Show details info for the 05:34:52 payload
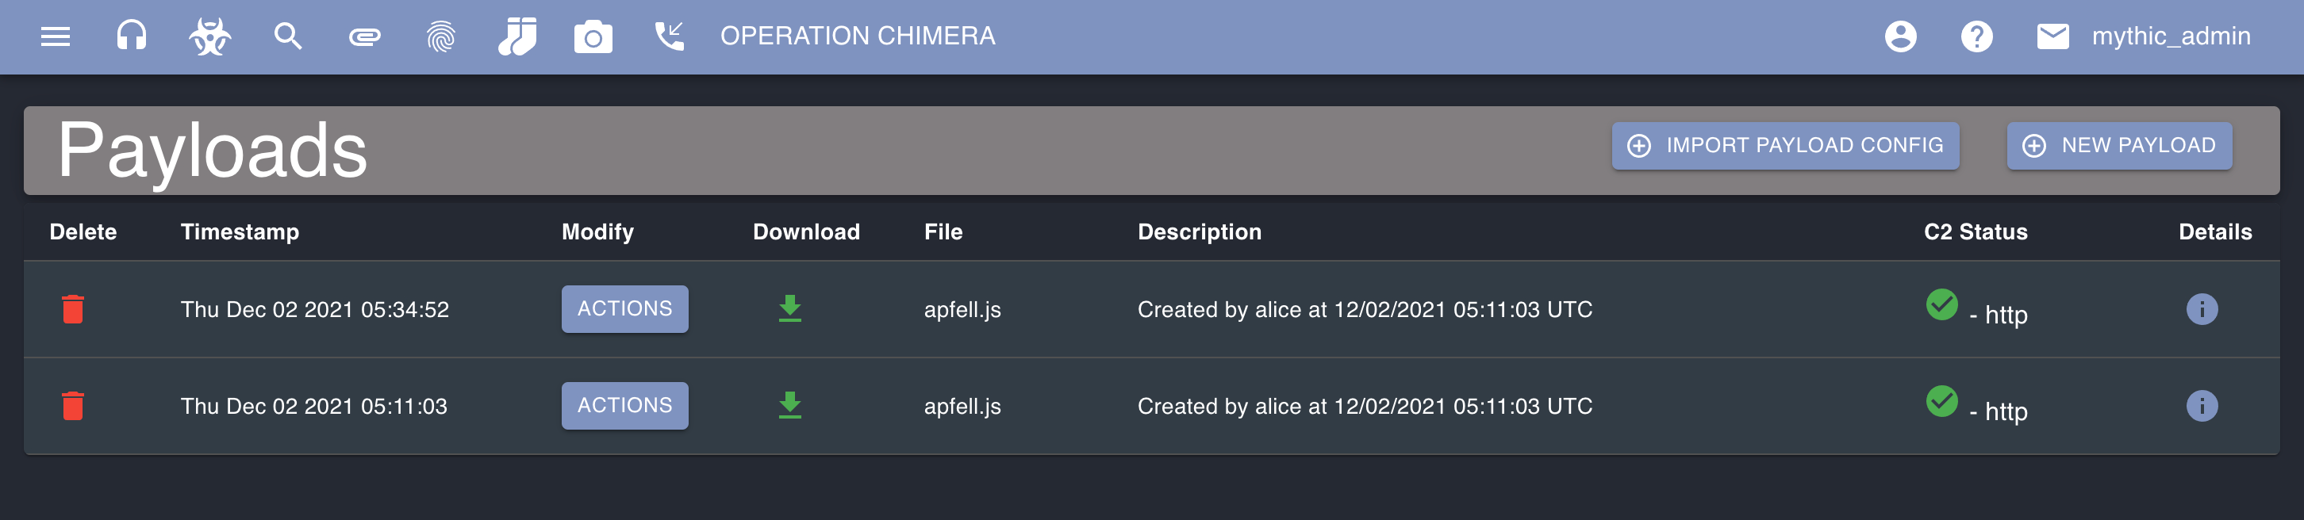 [x=2201, y=309]
